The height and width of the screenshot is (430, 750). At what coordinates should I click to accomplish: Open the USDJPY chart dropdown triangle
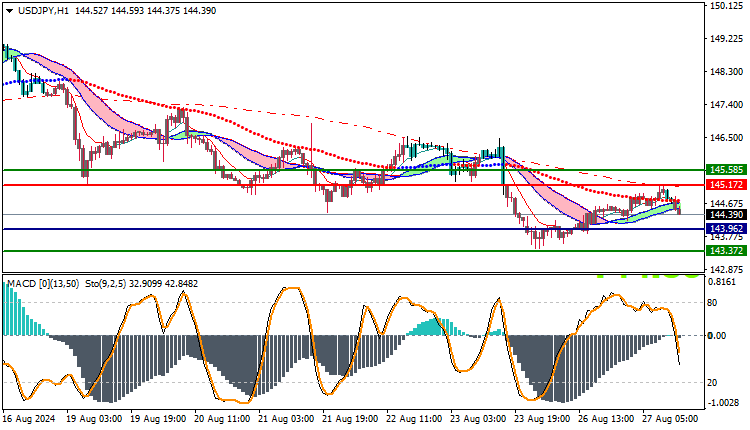point(9,11)
